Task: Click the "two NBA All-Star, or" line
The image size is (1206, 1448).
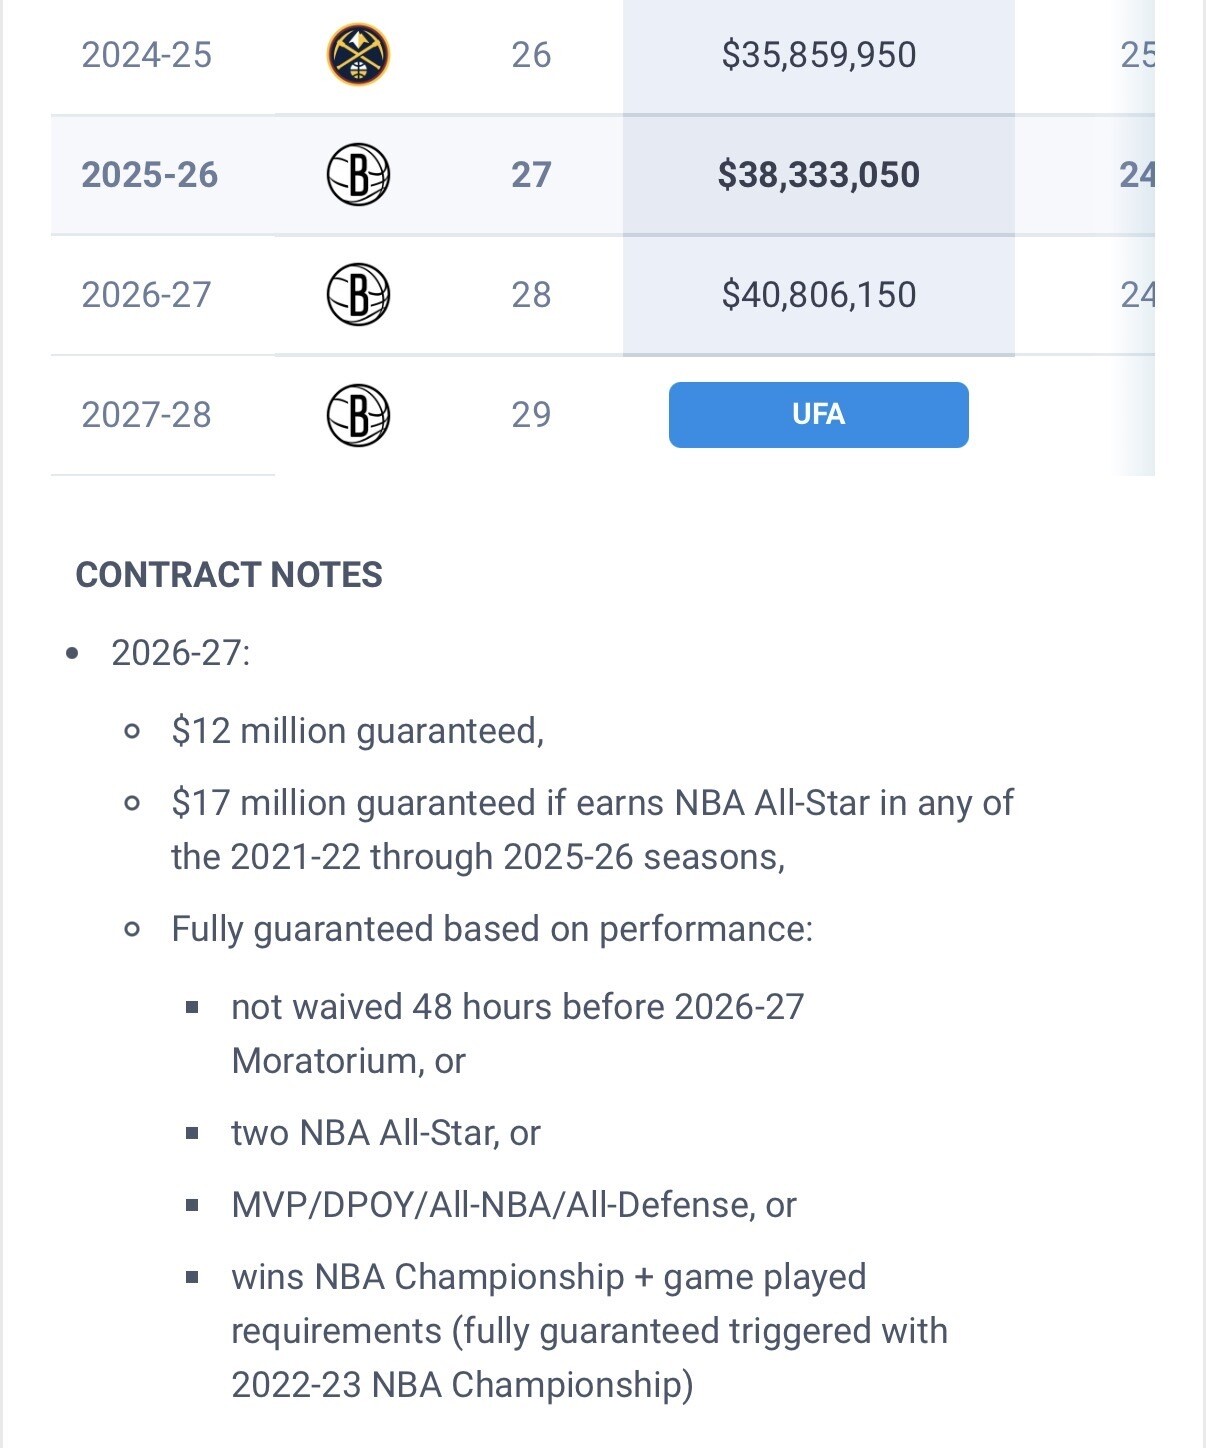Action: (x=385, y=1133)
